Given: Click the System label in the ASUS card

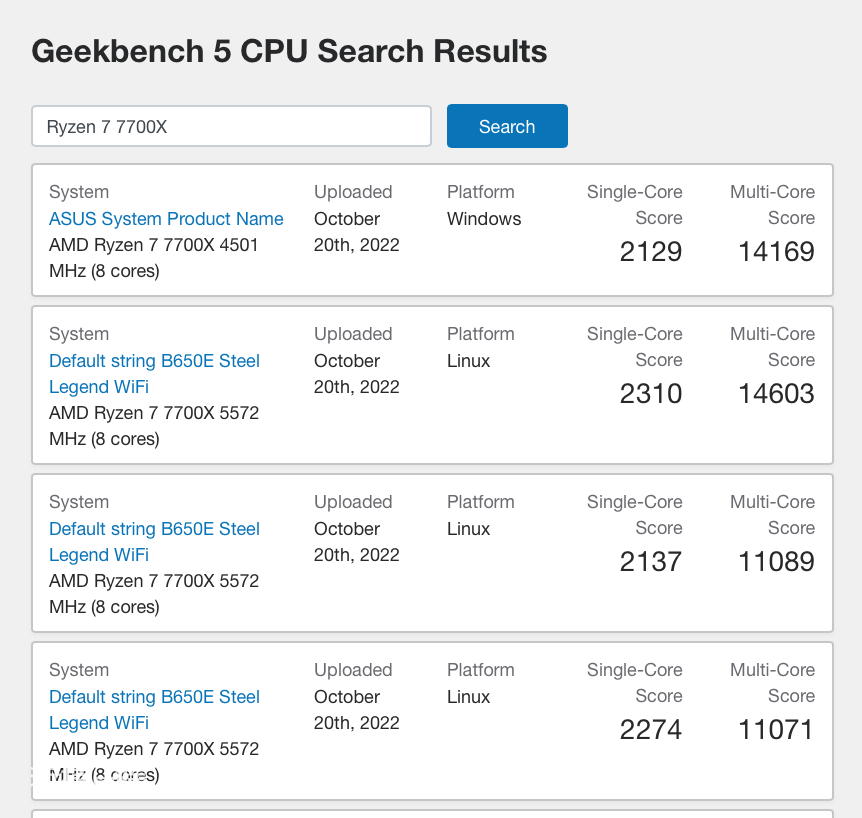Looking at the screenshot, I should click(79, 192).
